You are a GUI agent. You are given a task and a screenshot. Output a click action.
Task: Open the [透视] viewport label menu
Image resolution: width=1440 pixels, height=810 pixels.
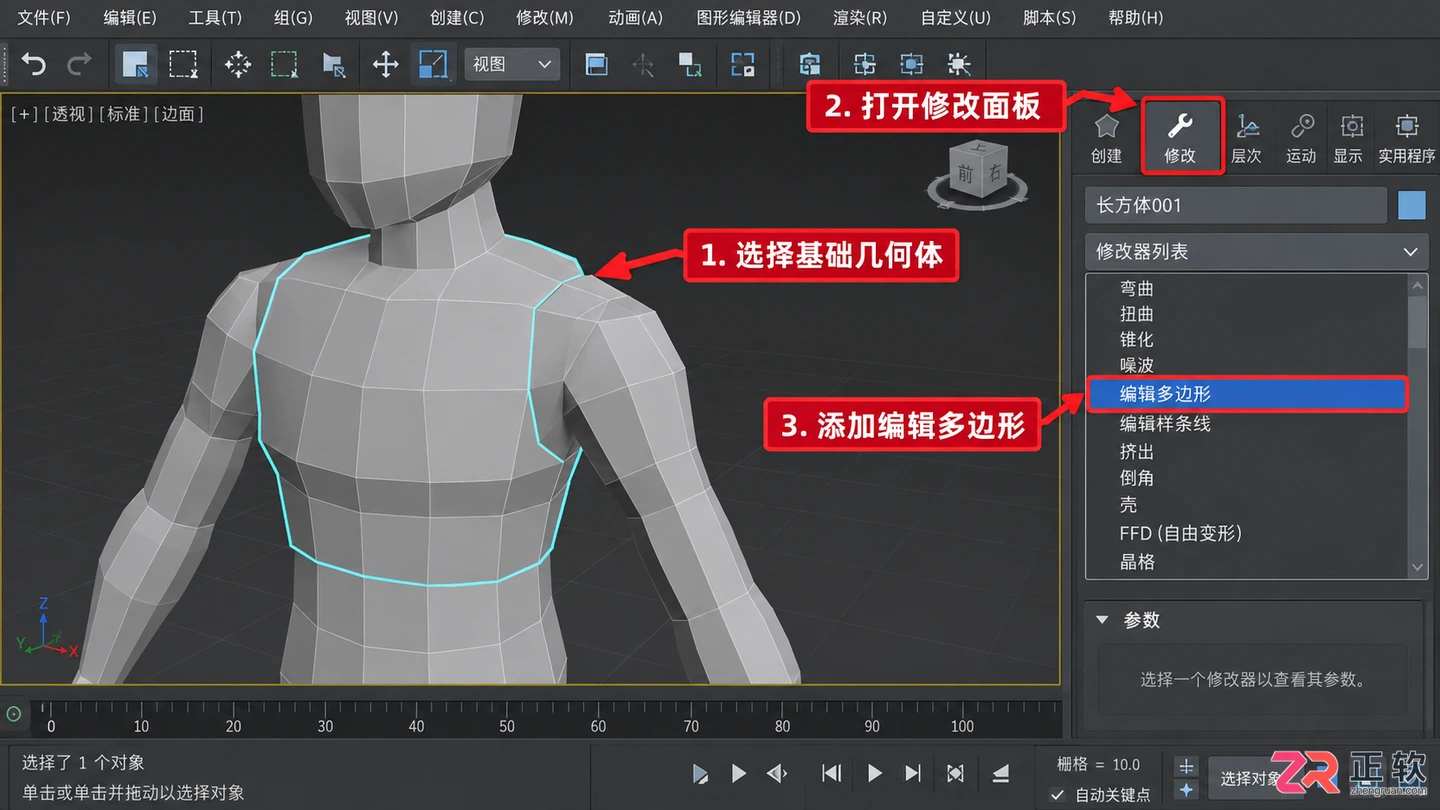click(x=69, y=114)
